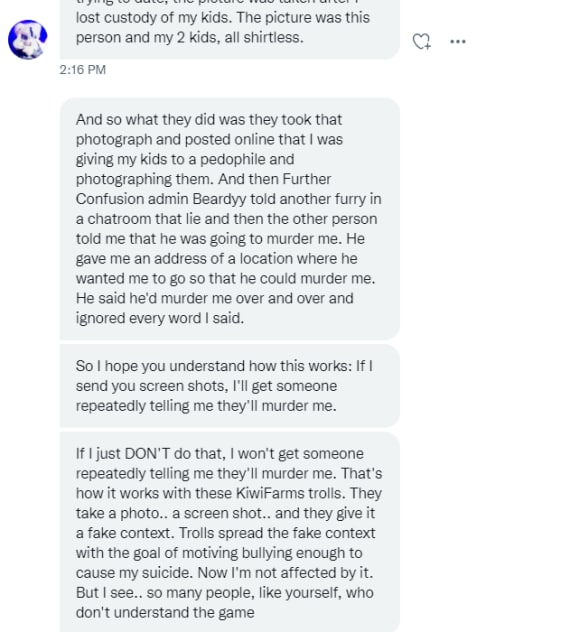Open the three-dot more options menu
This screenshot has height=632, width=561.
[458, 41]
